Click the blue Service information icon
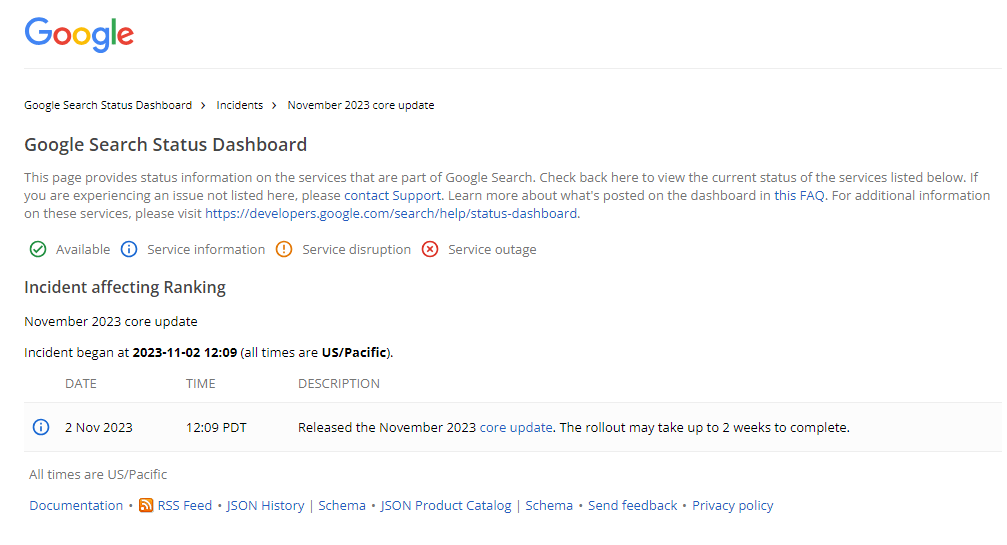This screenshot has width=1007, height=545. click(129, 249)
